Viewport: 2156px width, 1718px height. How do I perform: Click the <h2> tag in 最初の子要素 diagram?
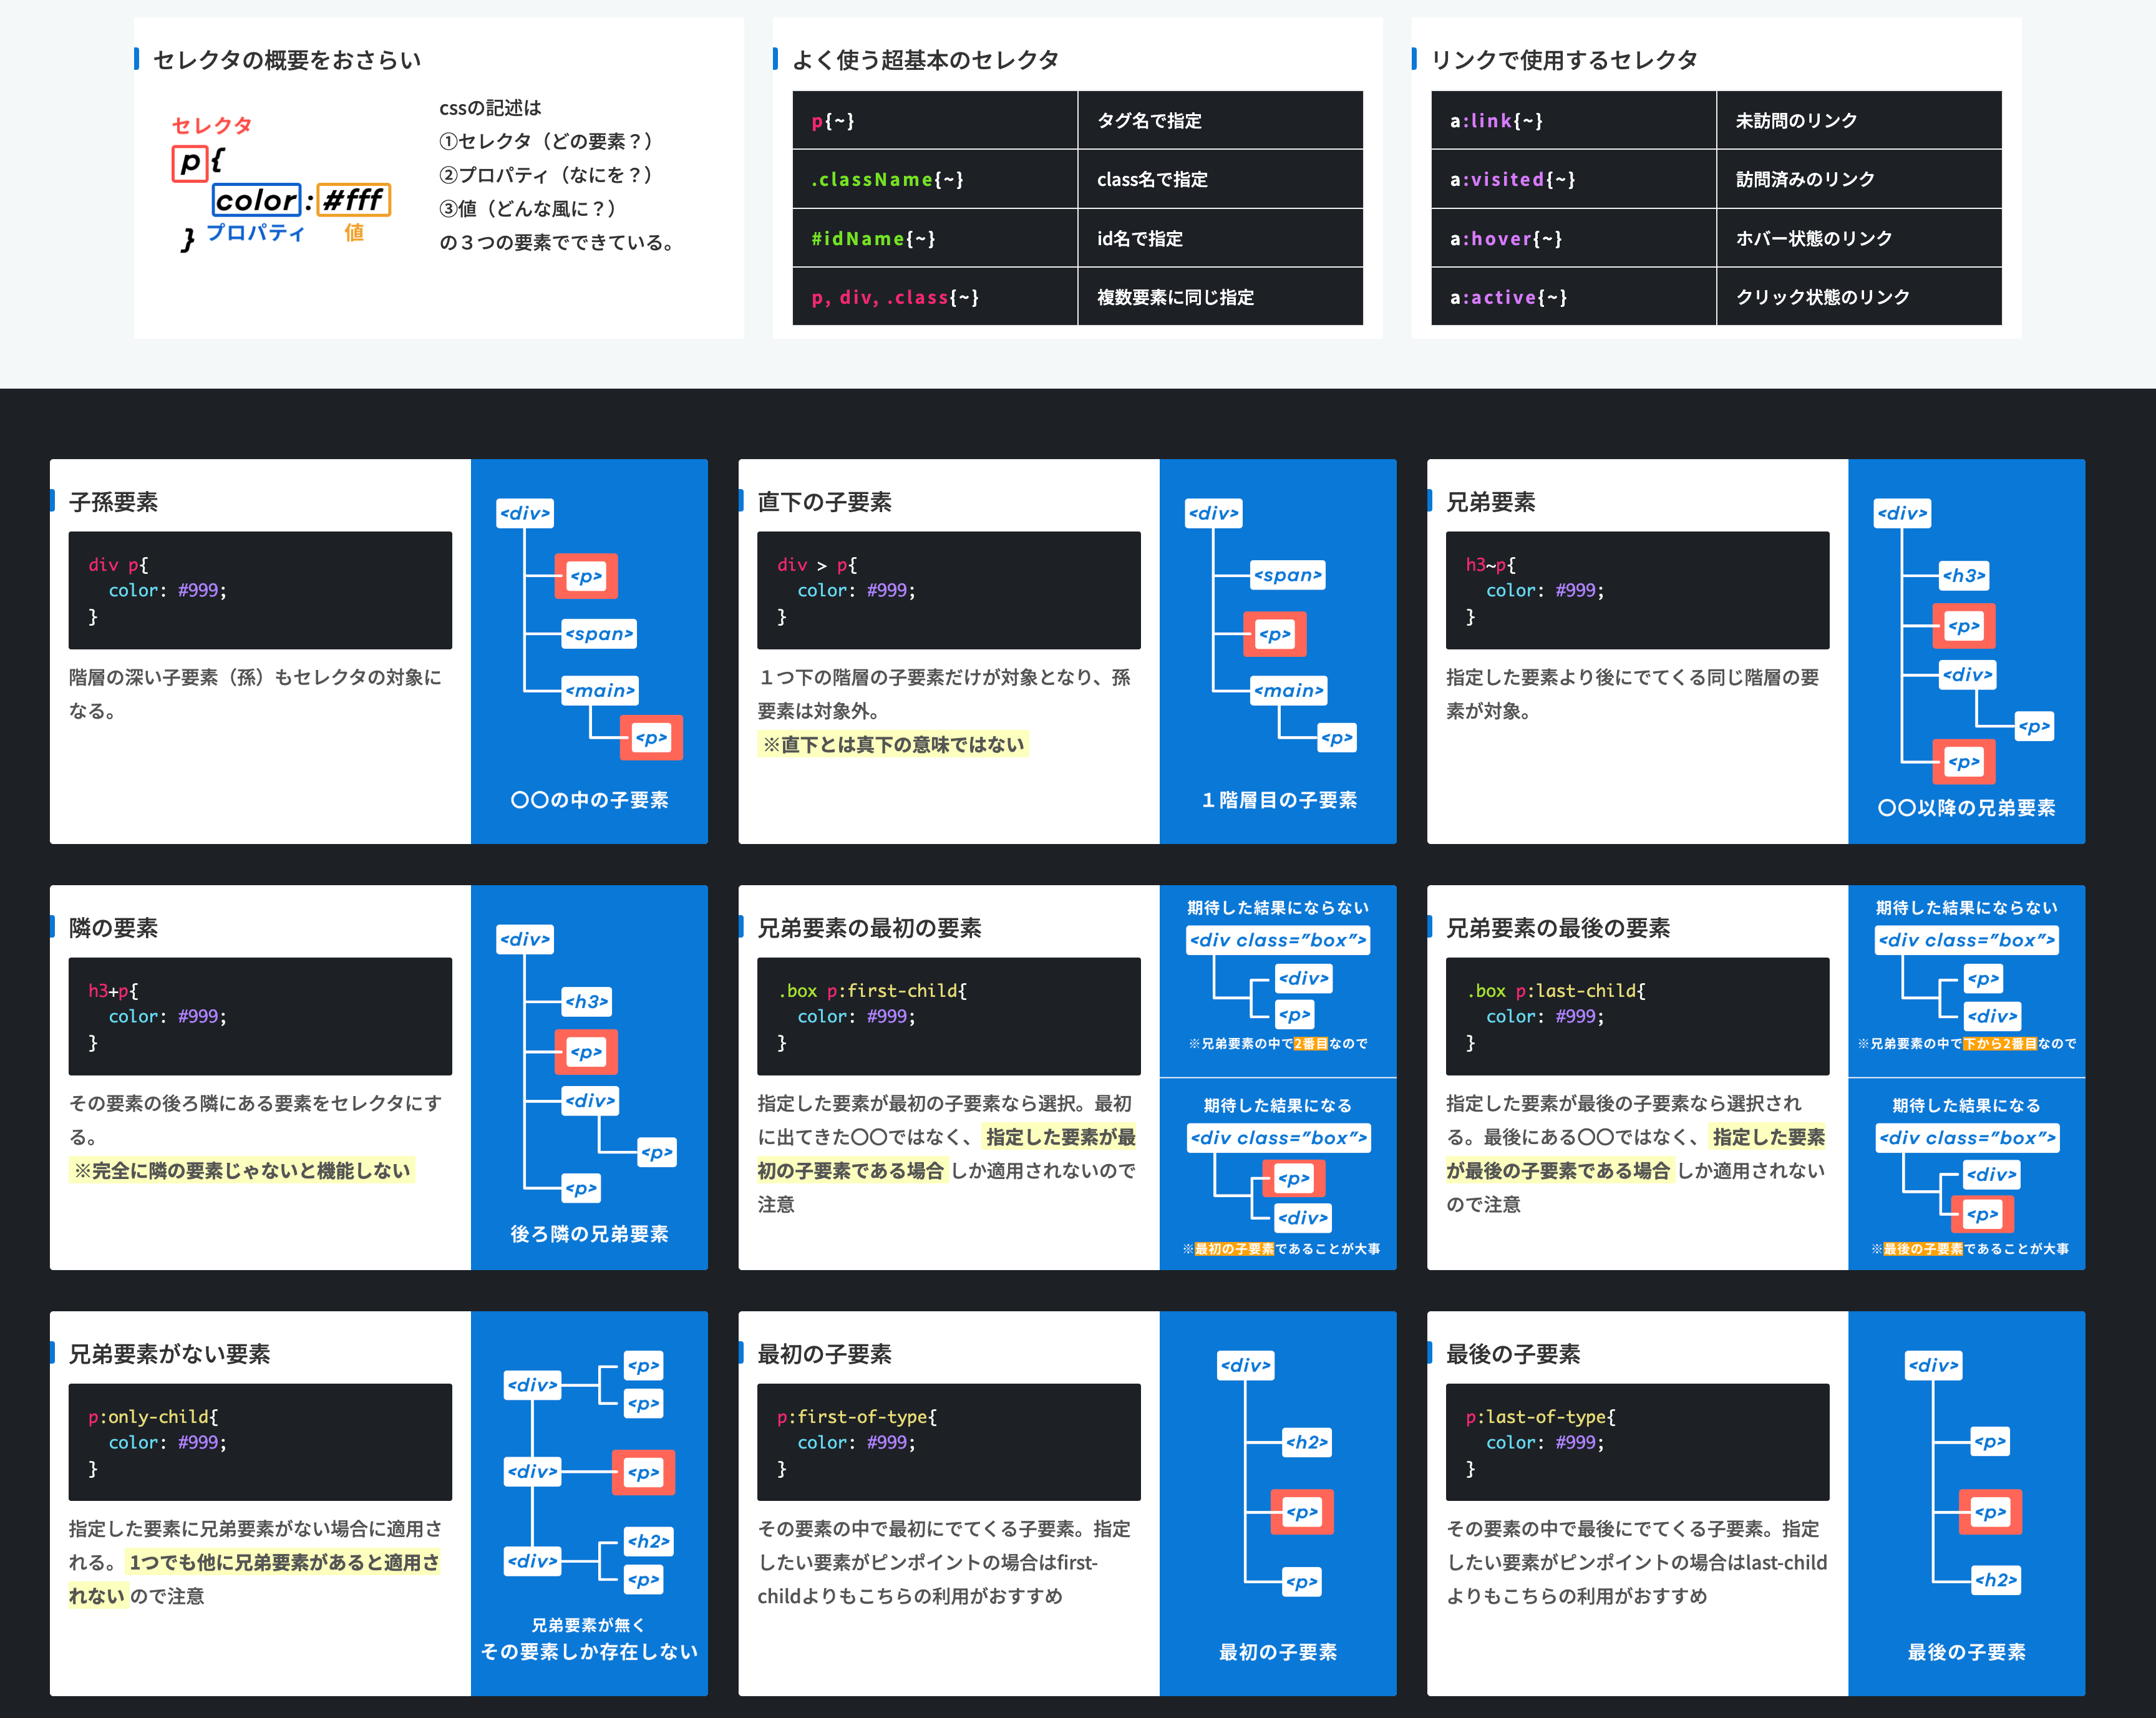(x=1306, y=1442)
